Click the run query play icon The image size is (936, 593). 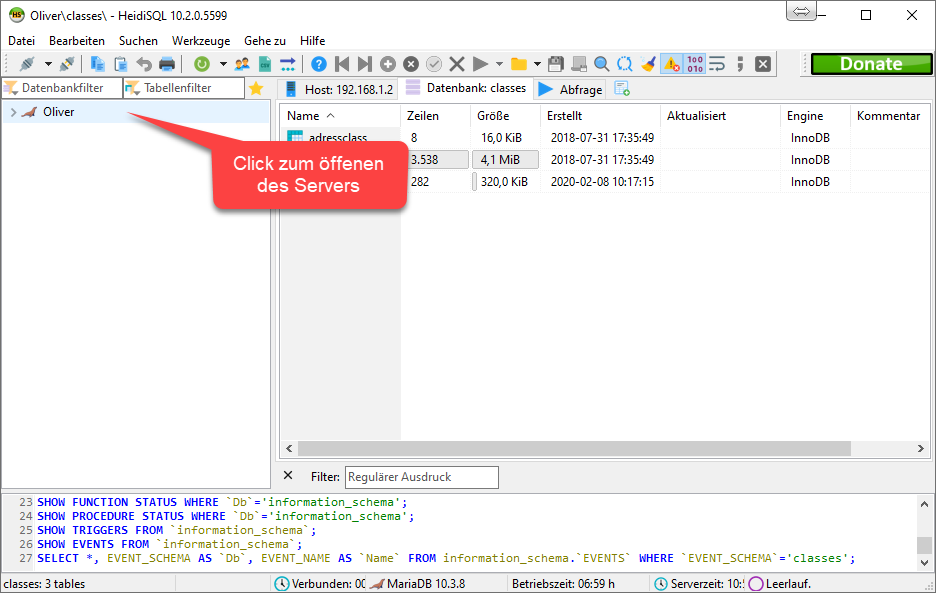(x=480, y=64)
